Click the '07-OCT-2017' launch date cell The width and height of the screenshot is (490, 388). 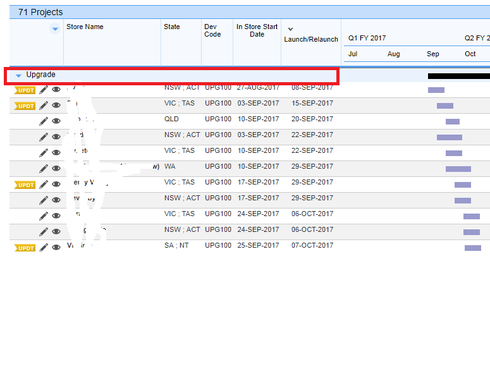click(x=312, y=245)
